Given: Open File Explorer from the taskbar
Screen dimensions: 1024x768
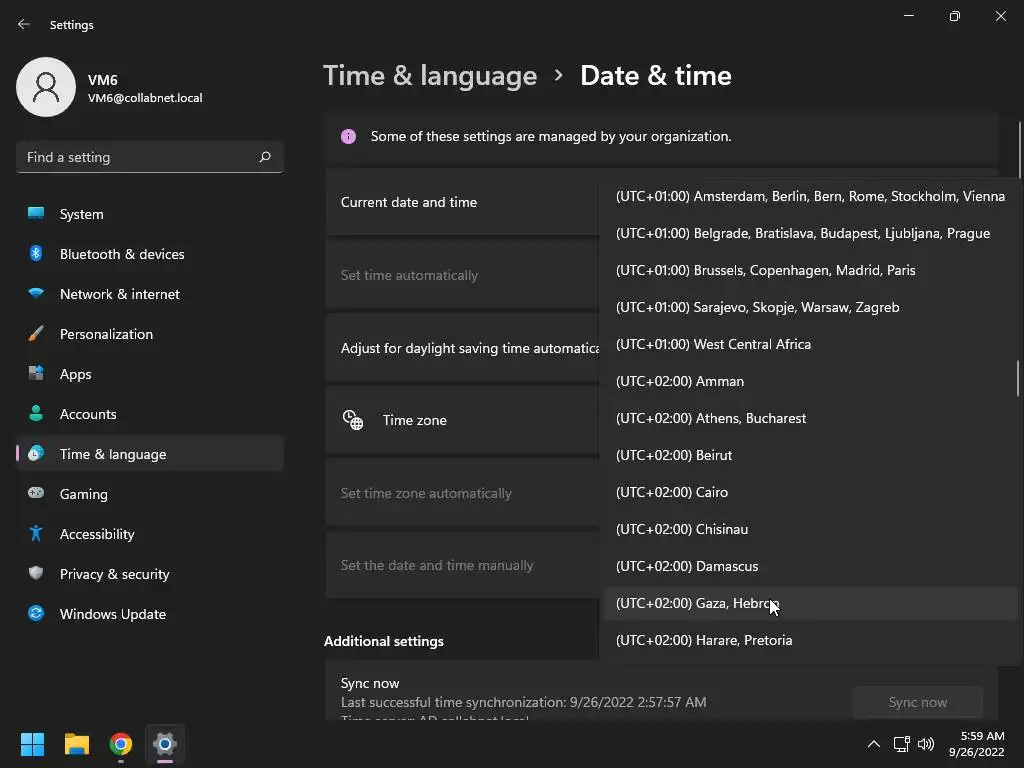Looking at the screenshot, I should coord(77,744).
